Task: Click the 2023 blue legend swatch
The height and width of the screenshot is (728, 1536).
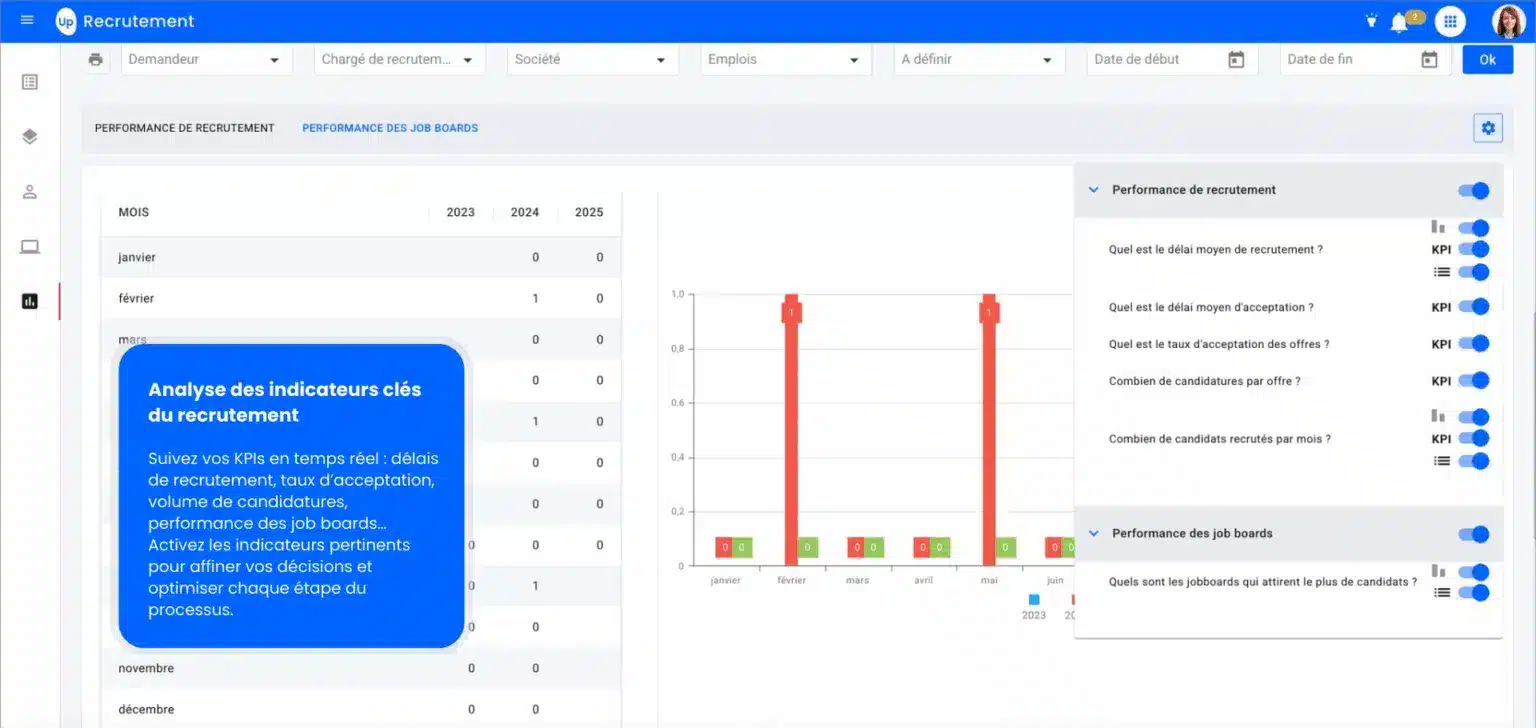Action: coord(1033,601)
